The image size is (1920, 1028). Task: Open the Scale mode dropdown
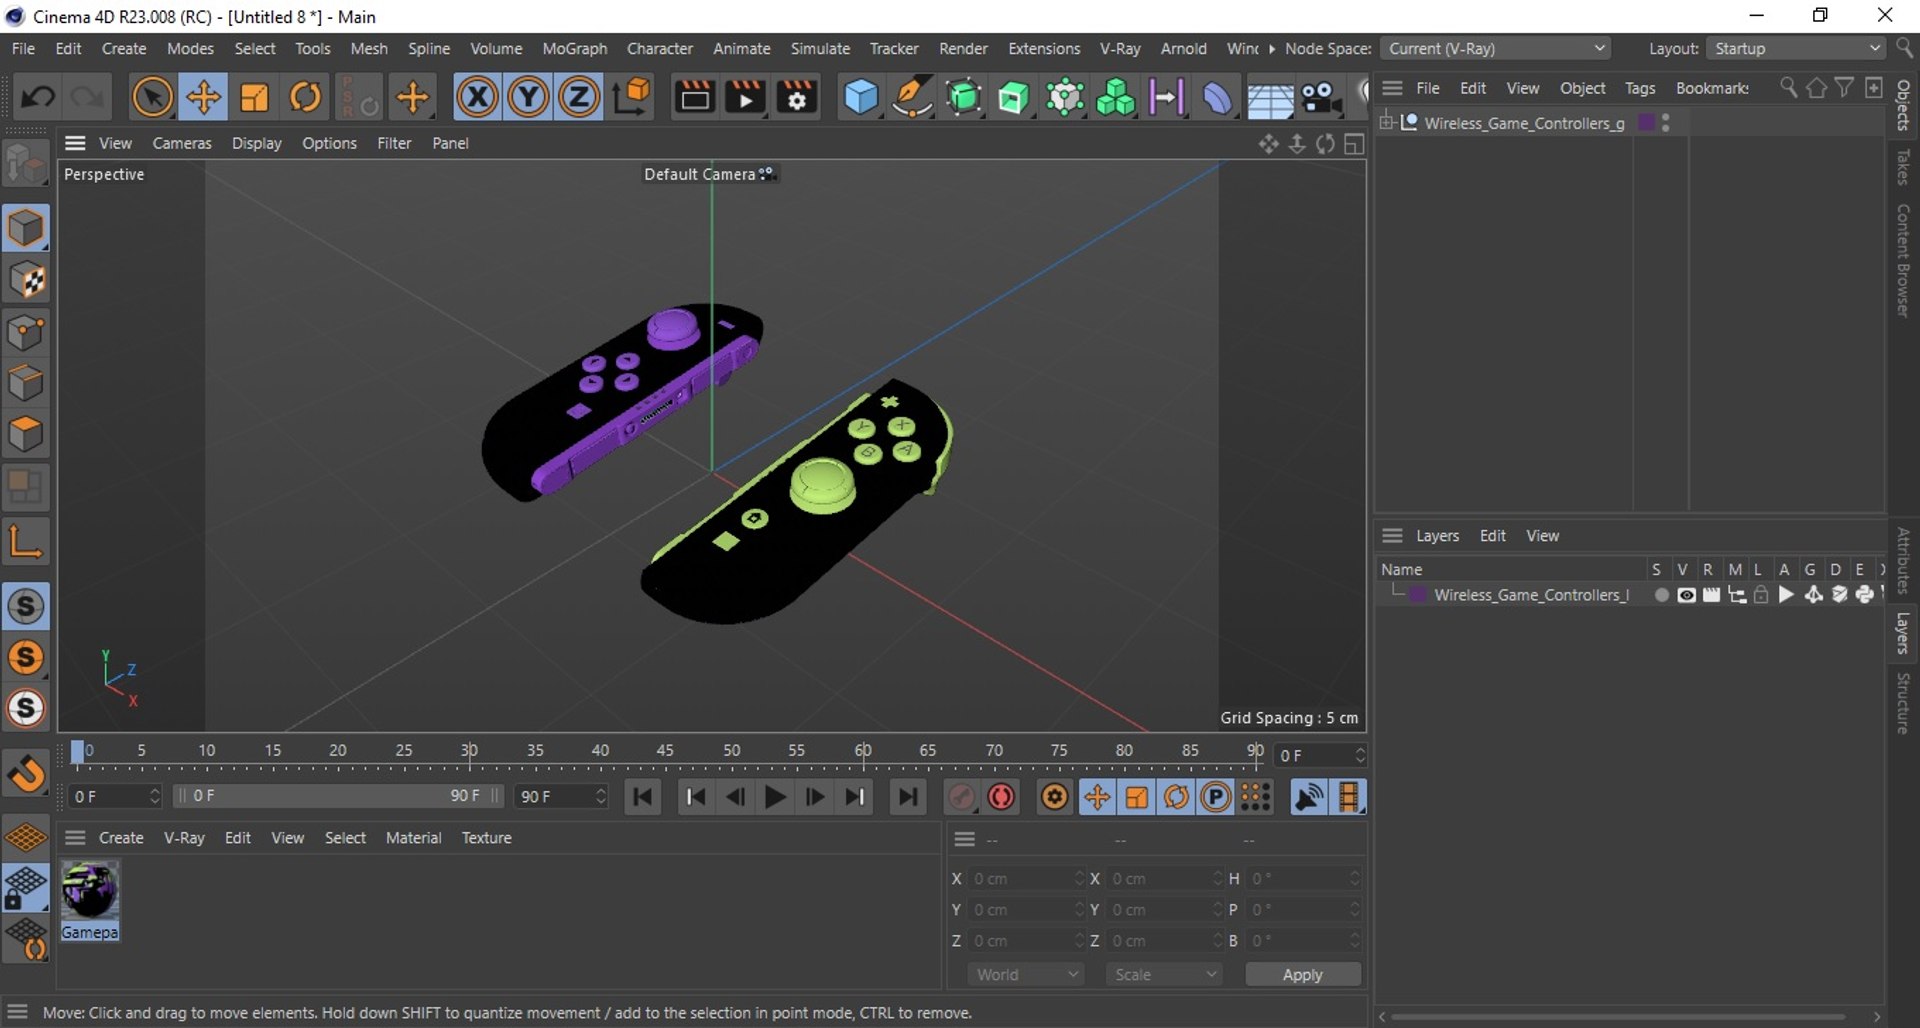[x=1164, y=974]
